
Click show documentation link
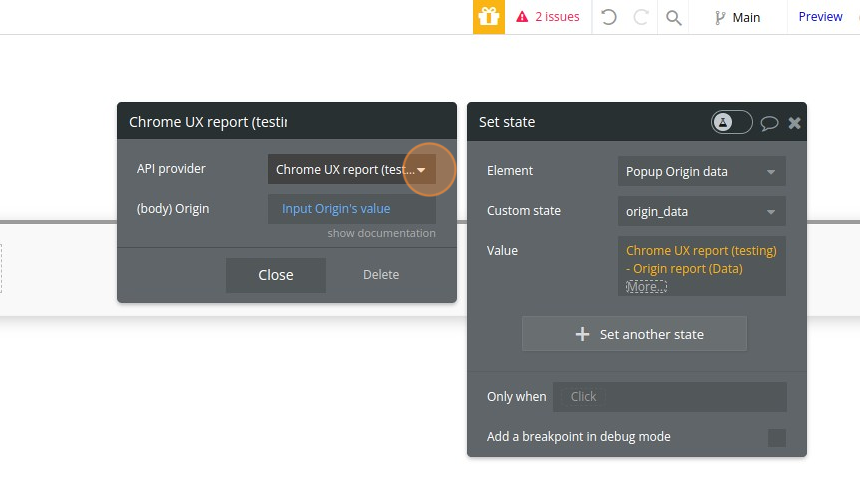(381, 233)
